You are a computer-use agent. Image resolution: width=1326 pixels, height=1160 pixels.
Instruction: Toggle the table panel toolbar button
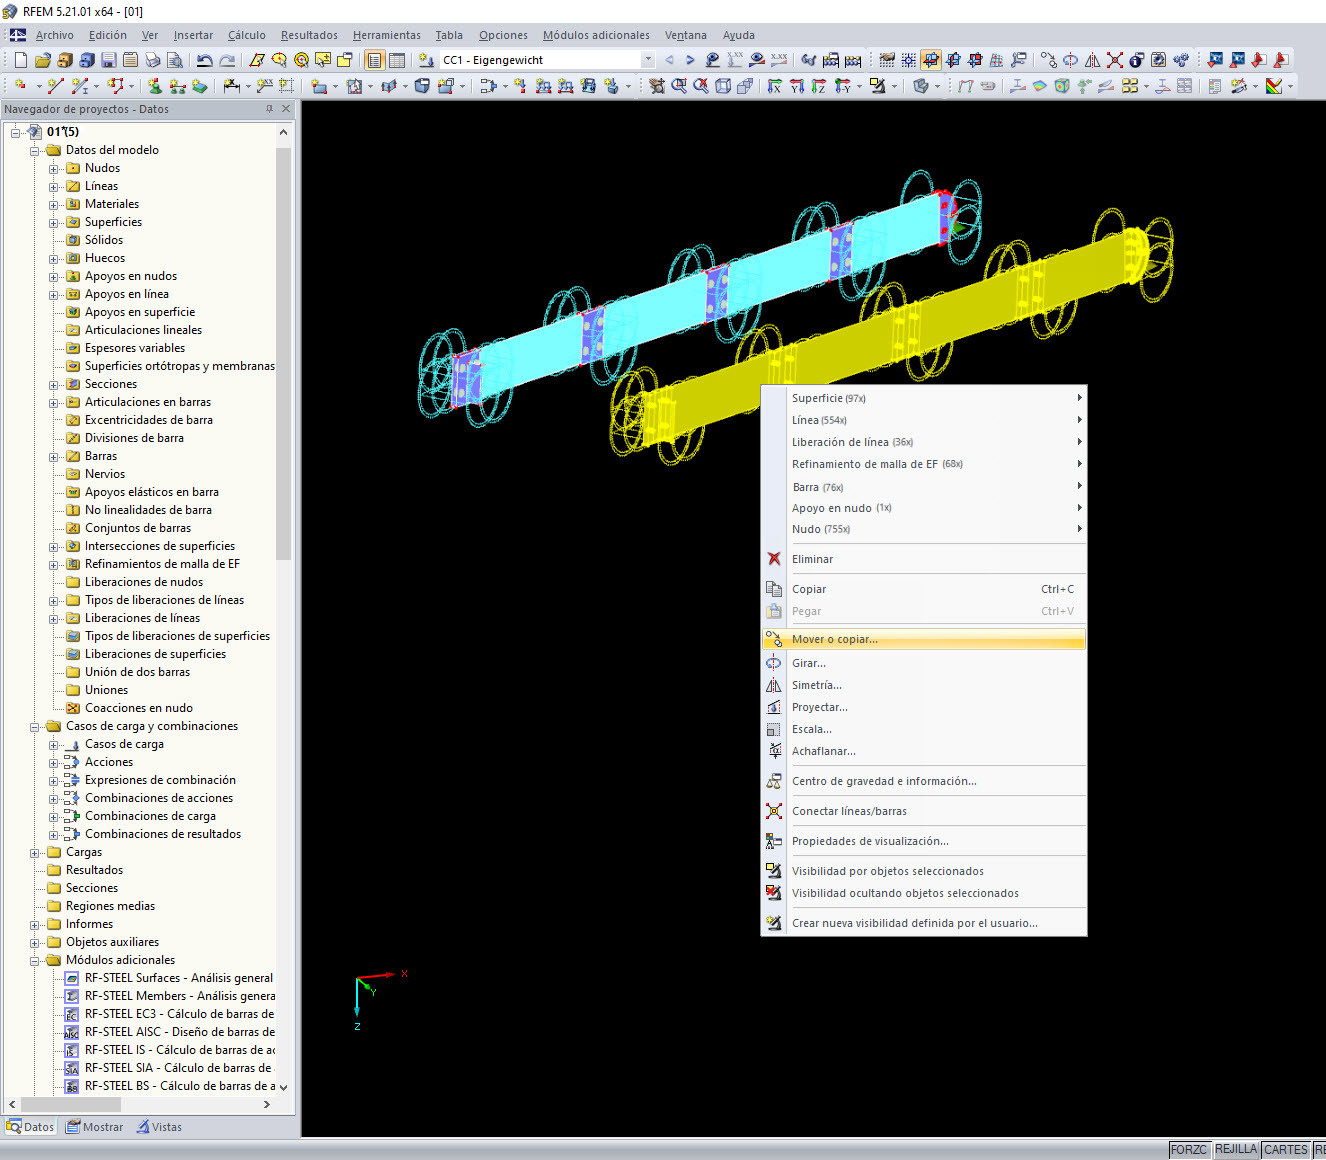point(396,60)
